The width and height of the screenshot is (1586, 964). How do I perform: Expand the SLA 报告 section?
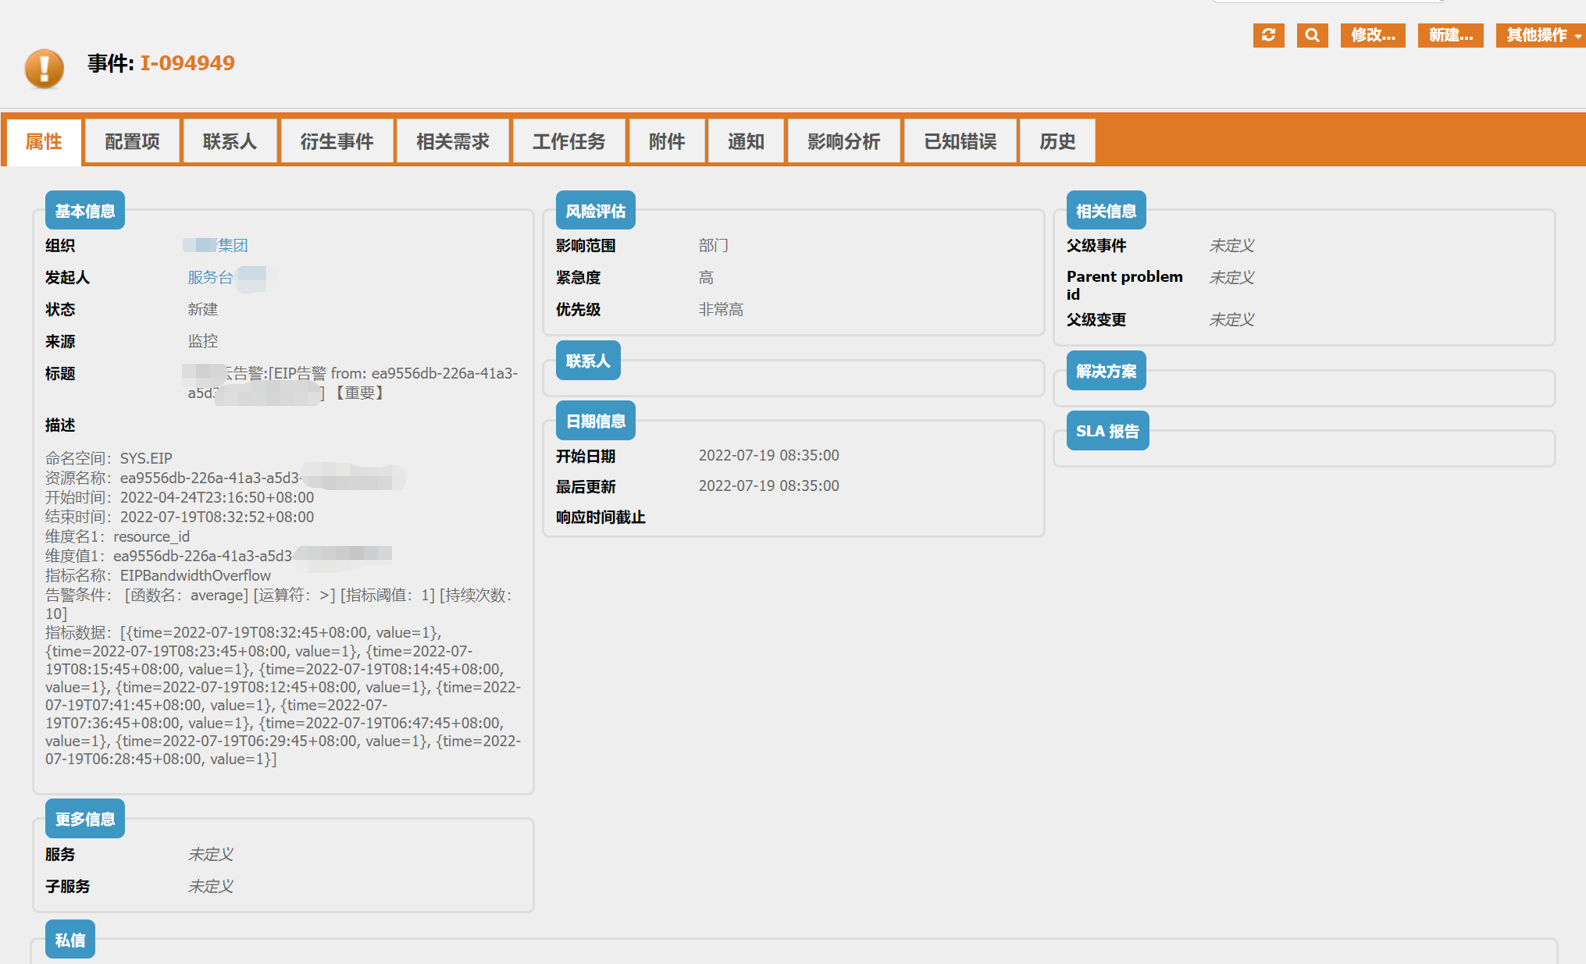[1107, 431]
